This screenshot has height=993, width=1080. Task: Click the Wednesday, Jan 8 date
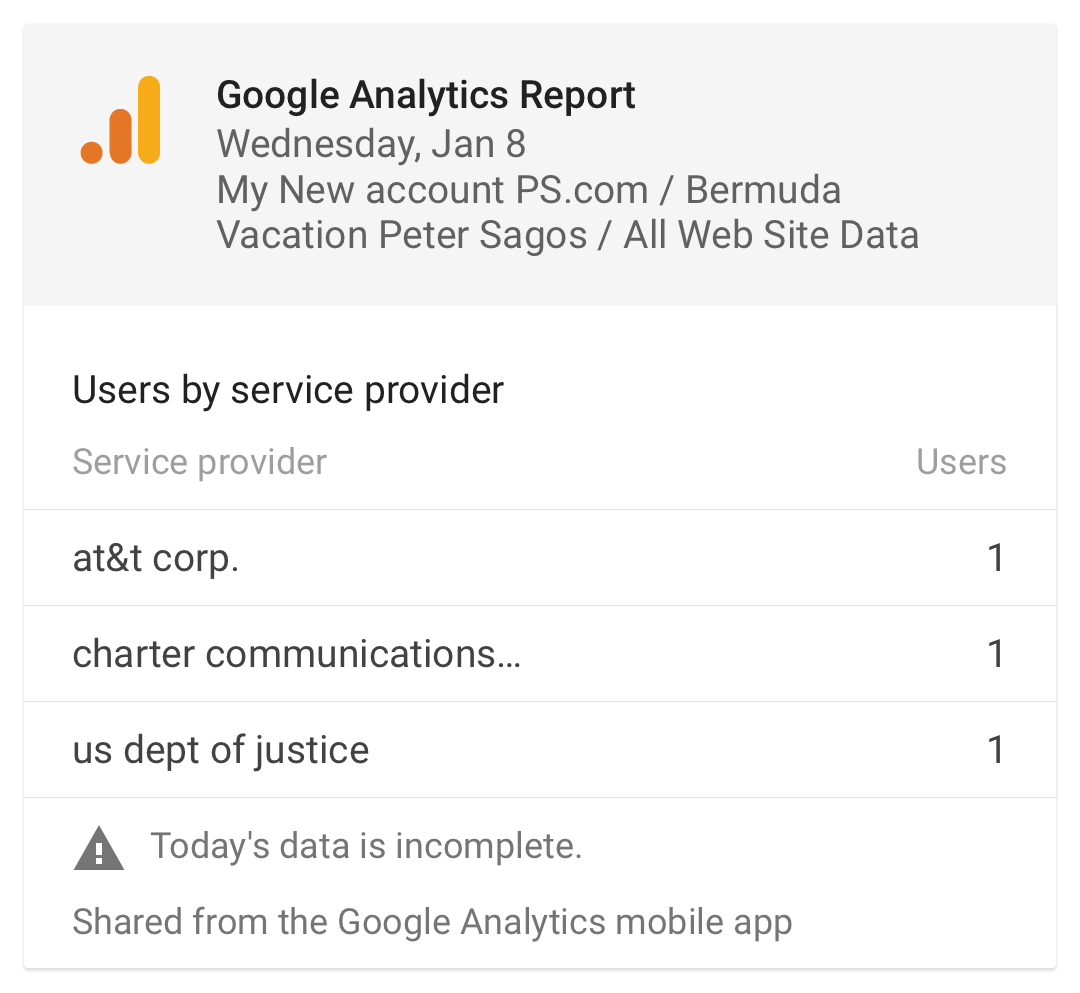(371, 144)
